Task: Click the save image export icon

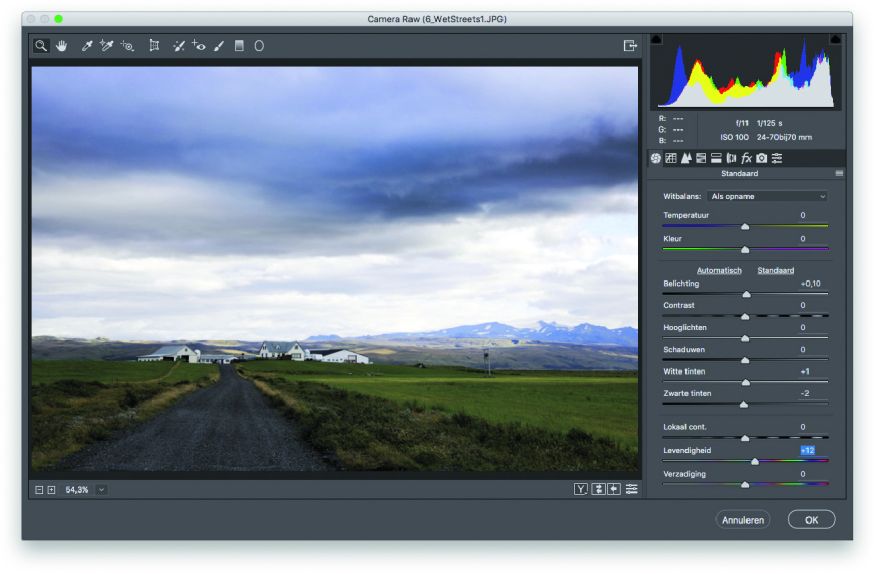Action: [x=629, y=46]
